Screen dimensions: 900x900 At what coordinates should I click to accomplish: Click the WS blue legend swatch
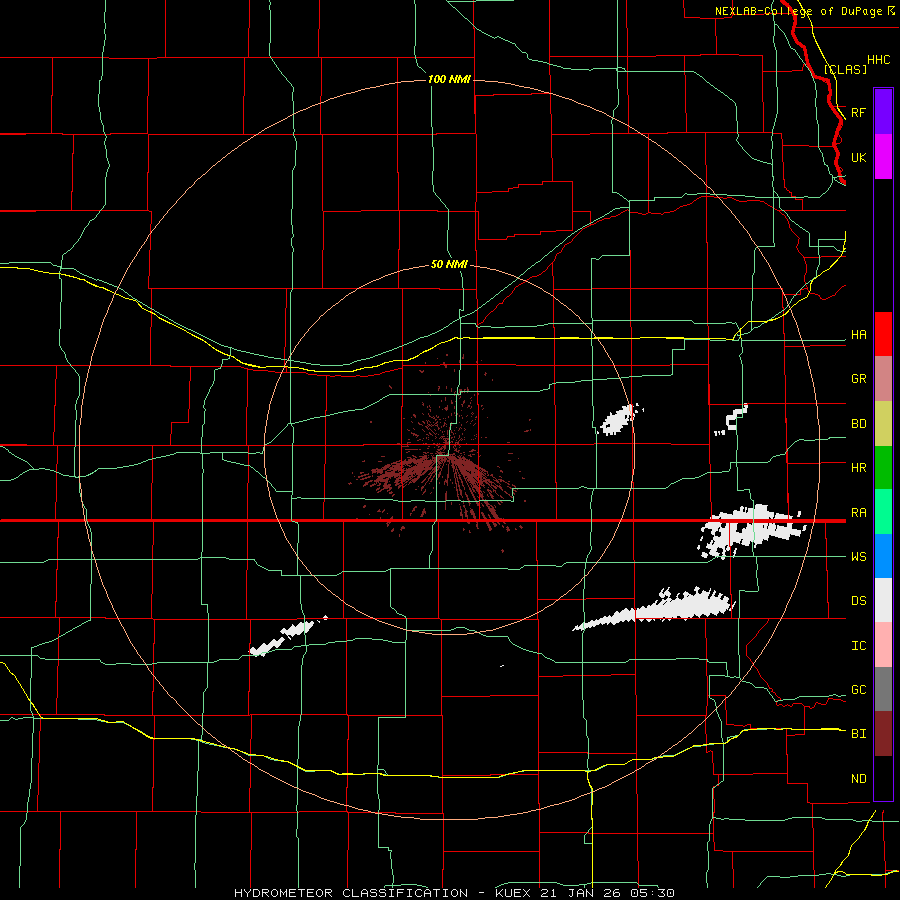pyautogui.click(x=883, y=556)
